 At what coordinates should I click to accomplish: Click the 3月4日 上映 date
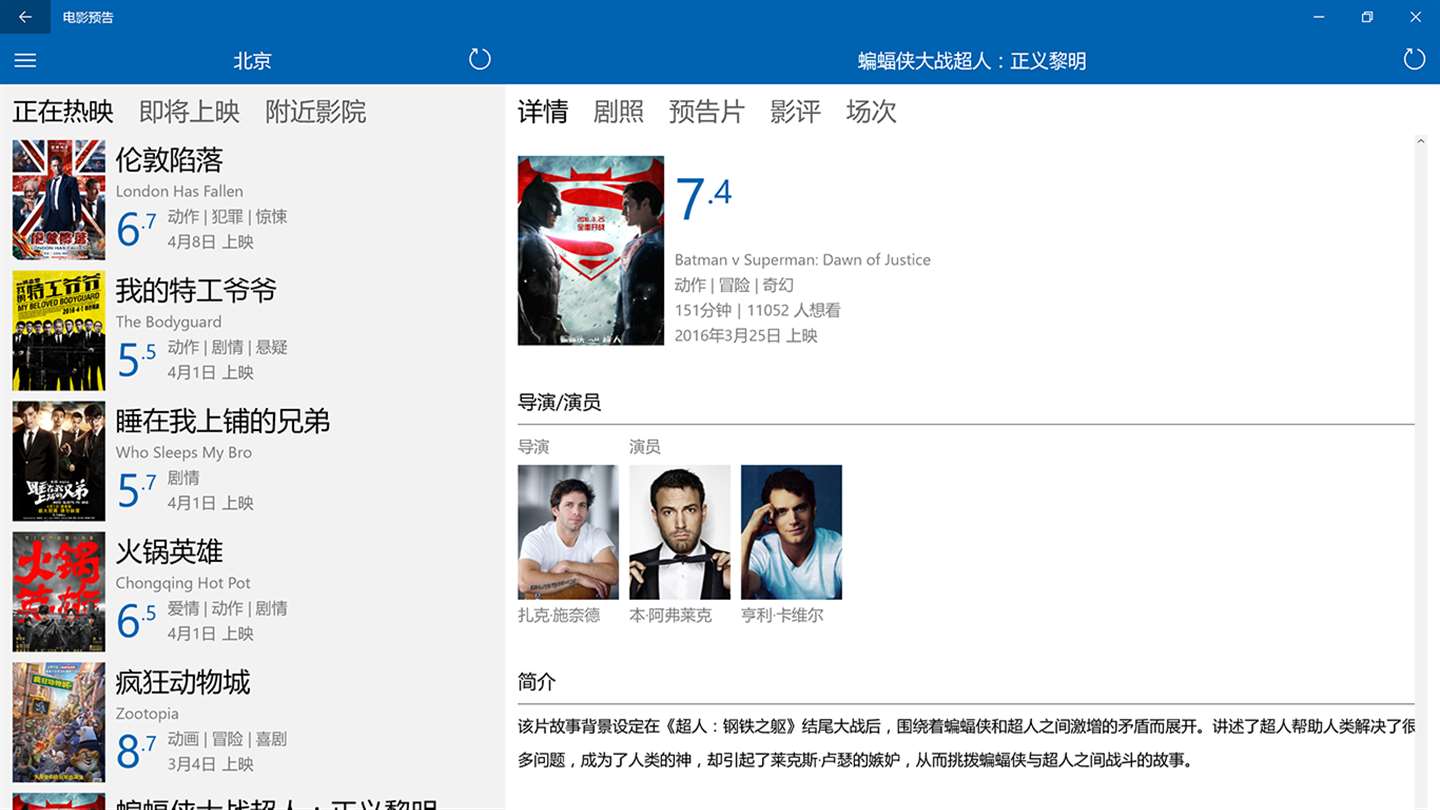point(210,764)
